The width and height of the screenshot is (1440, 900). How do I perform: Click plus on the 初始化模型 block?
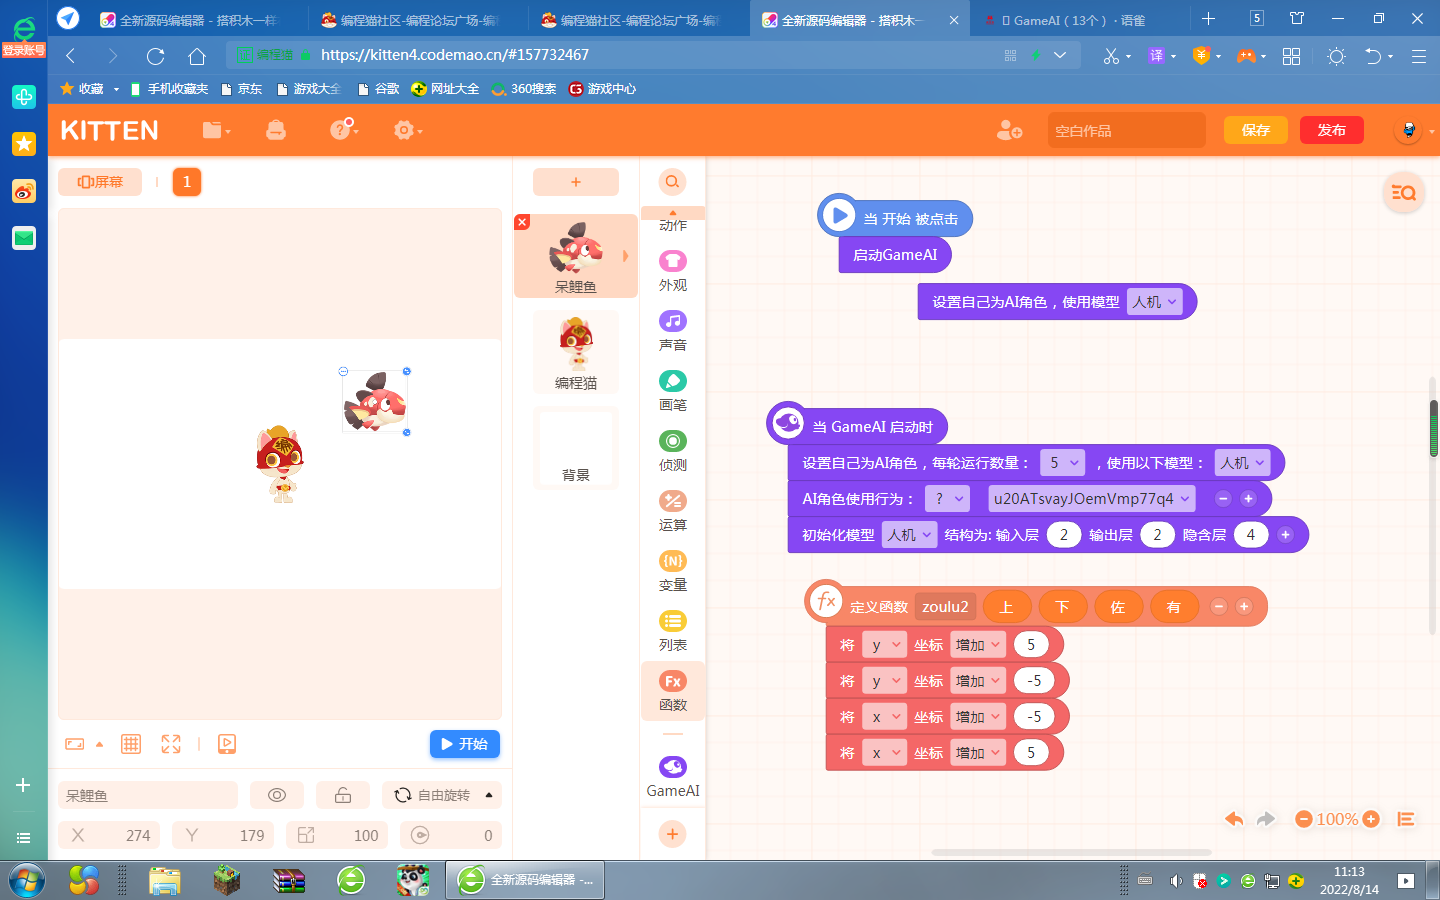1286,534
